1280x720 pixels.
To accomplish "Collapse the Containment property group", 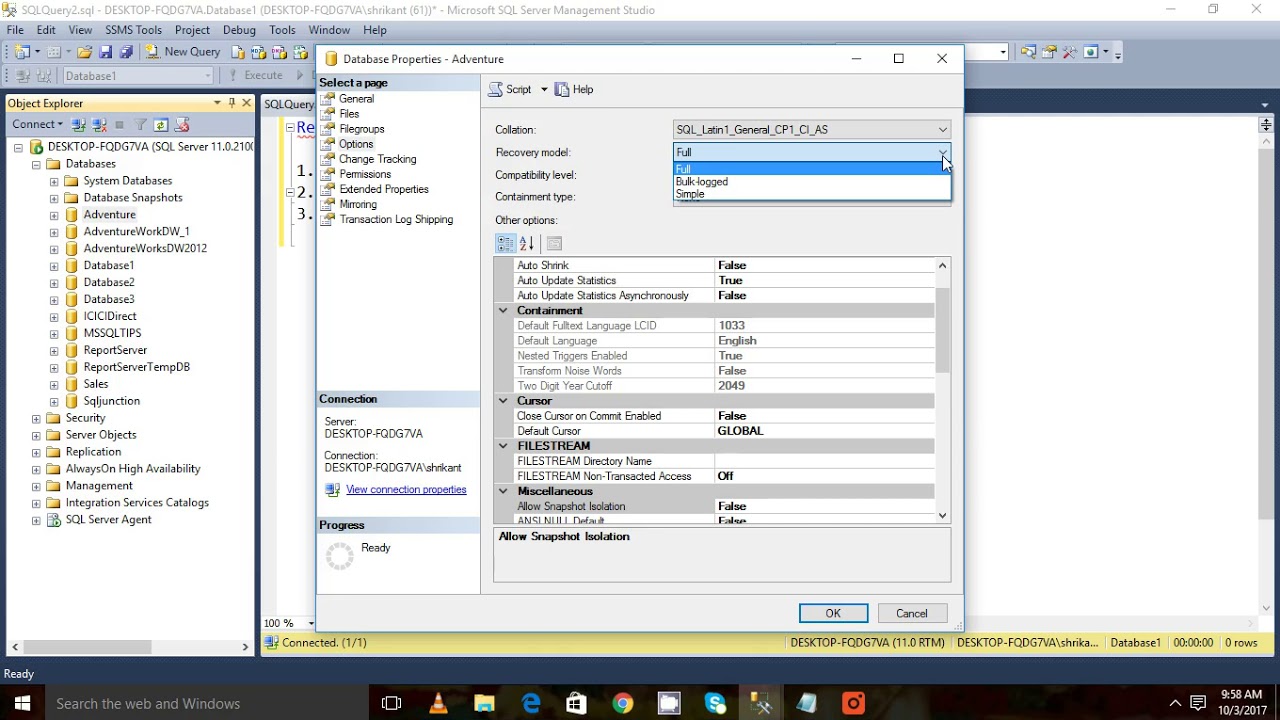I will pyautogui.click(x=503, y=310).
